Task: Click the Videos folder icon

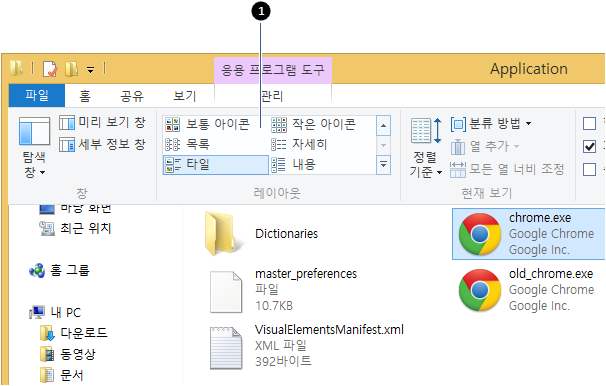Action: [47, 354]
